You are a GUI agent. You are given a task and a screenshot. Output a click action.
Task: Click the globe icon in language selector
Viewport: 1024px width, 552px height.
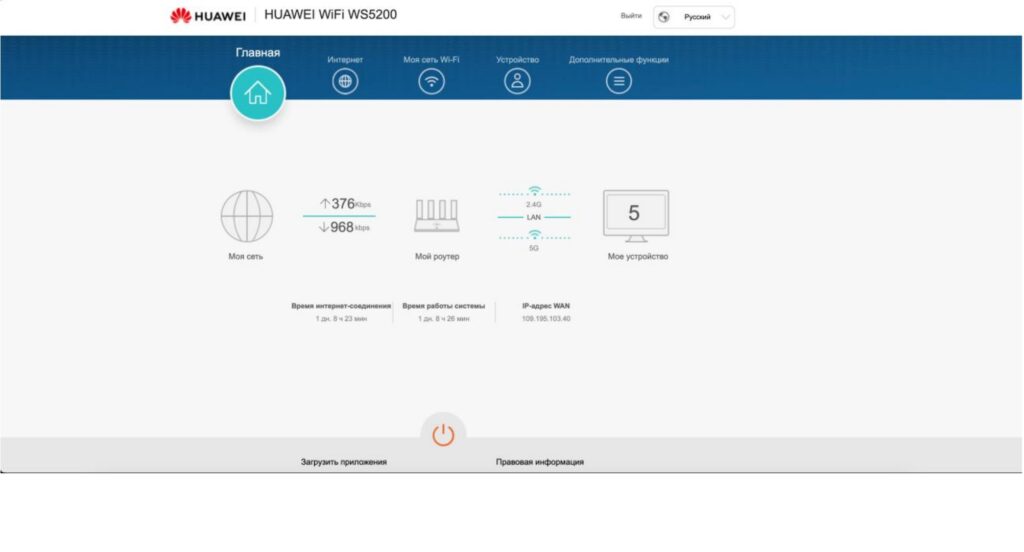pyautogui.click(x=664, y=17)
